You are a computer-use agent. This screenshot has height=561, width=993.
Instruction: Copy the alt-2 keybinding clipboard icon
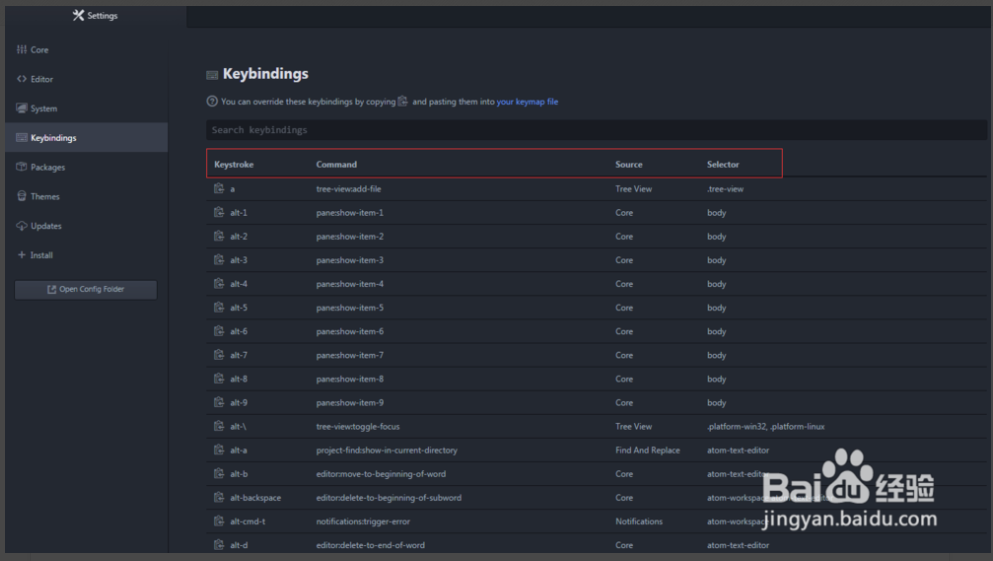coord(218,236)
